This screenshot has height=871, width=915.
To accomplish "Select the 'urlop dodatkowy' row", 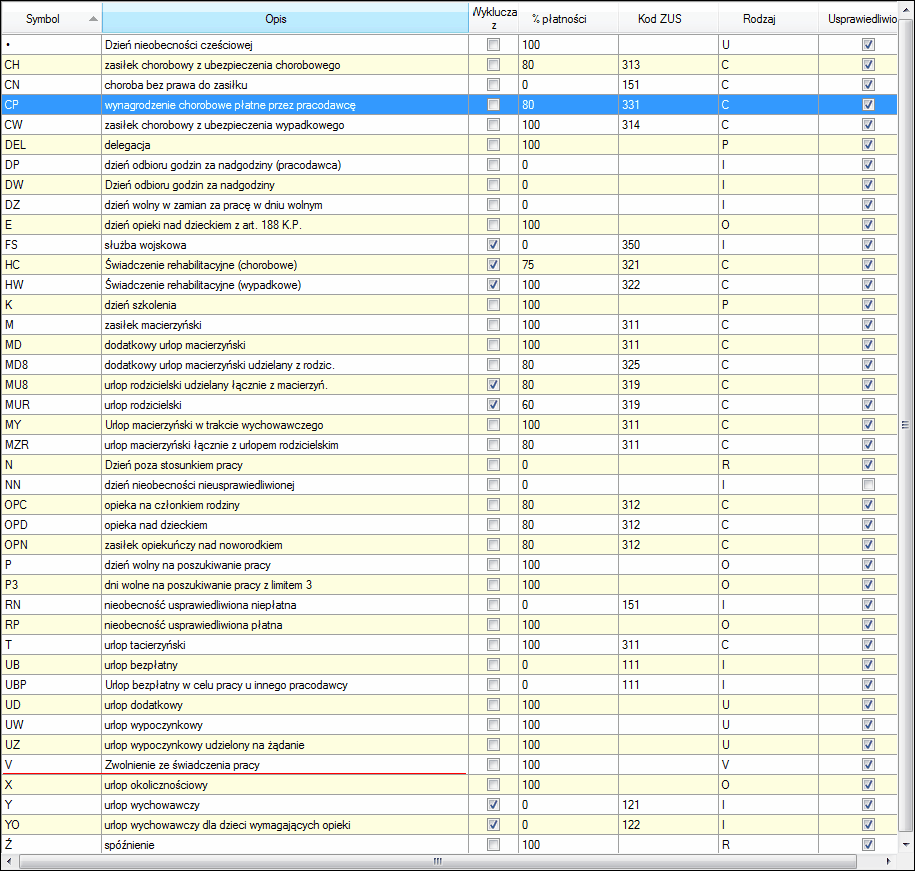I will [449, 704].
